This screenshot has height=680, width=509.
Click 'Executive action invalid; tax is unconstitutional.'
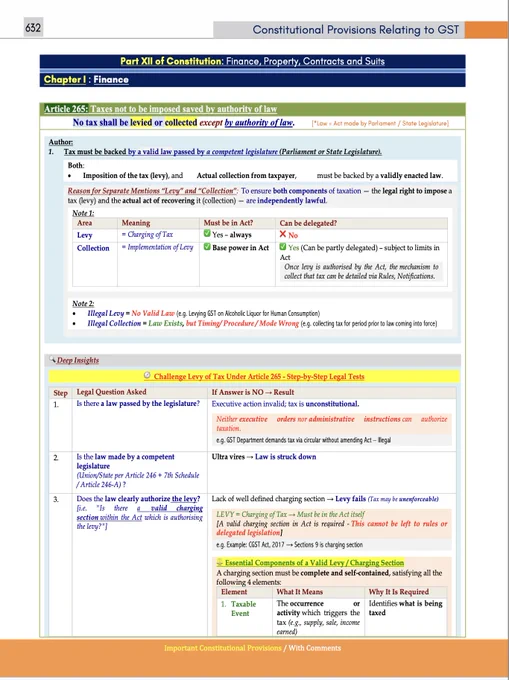pyautogui.click(x=285, y=404)
